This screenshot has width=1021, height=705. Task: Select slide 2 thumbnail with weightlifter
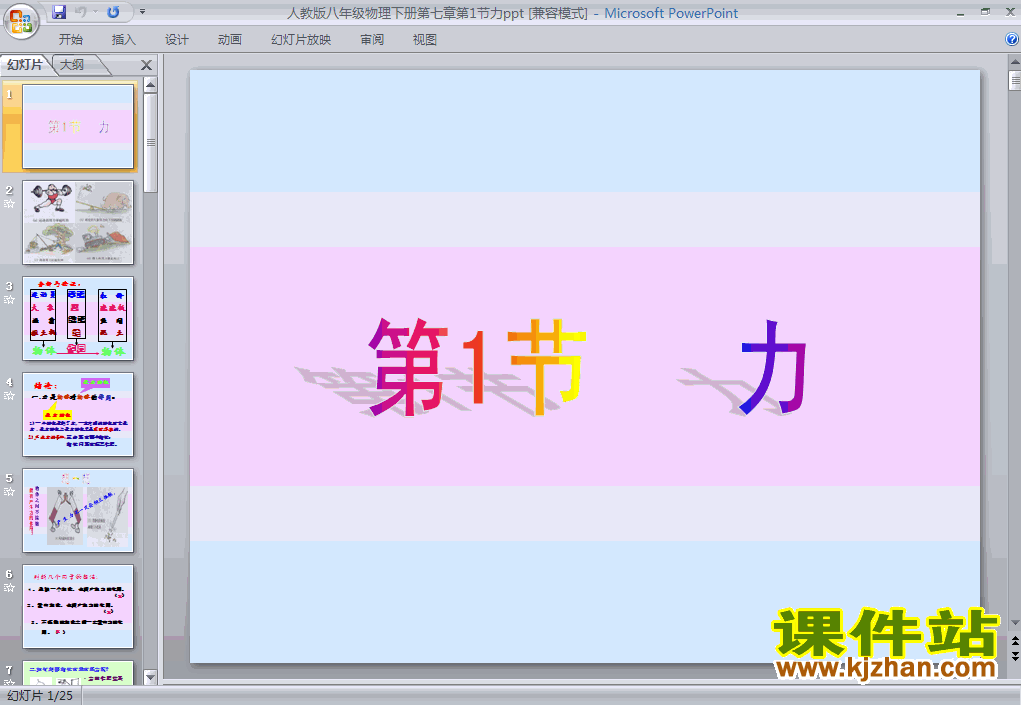point(78,223)
